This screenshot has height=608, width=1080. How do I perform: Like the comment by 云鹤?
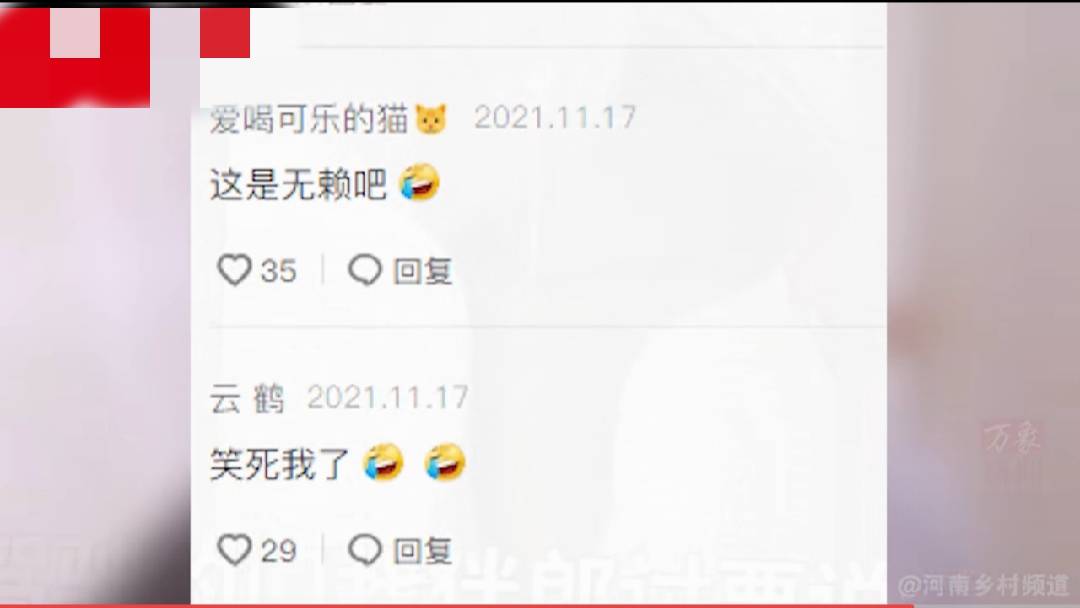tap(234, 550)
